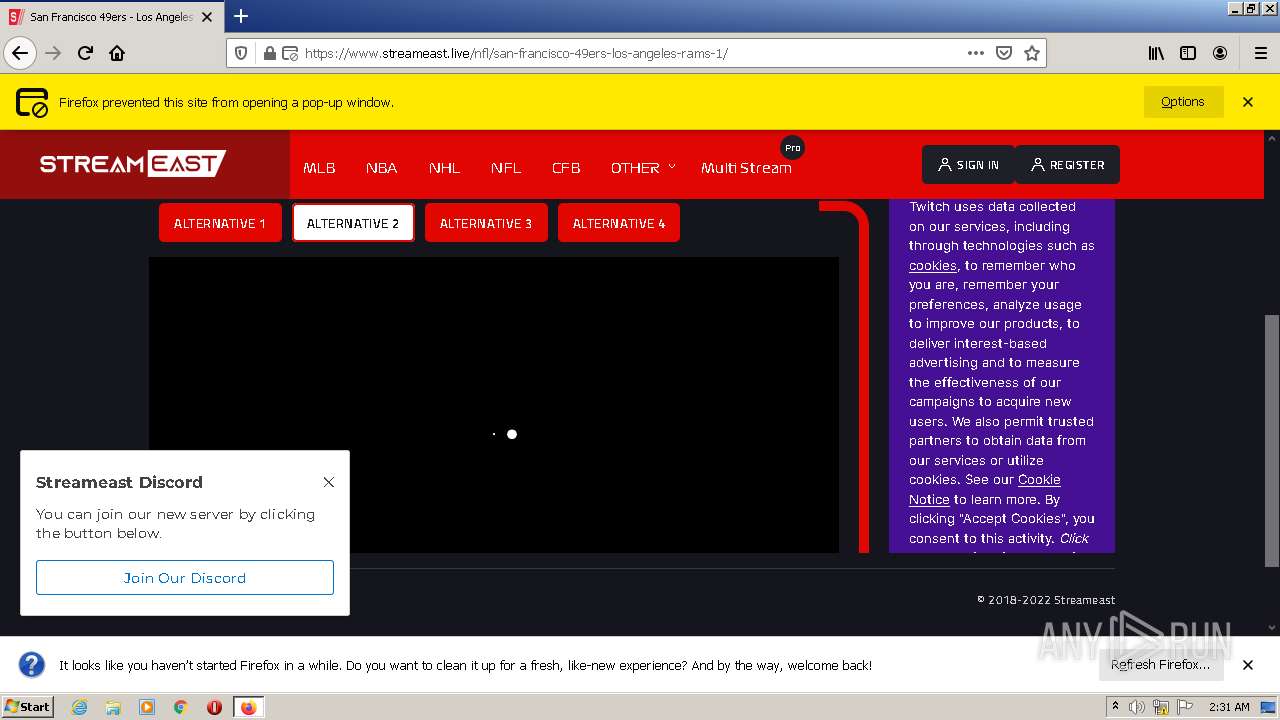Screen dimensions: 1280x720
Task: Select the Firefox taskbar button
Action: [249, 707]
